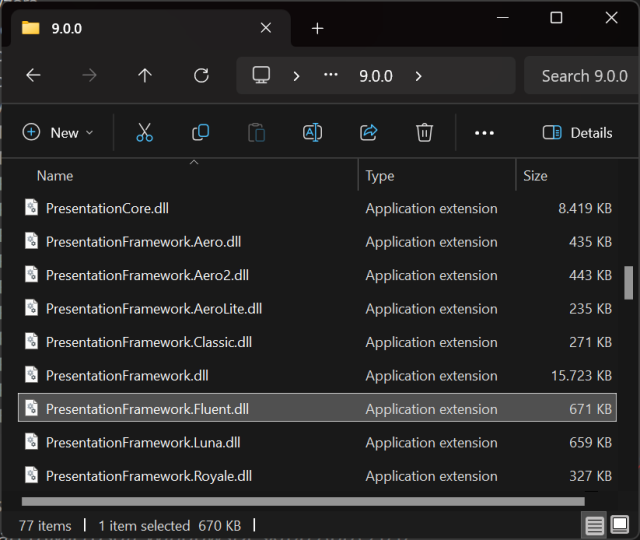Expand the chevron after 9.0.0 in address bar
The height and width of the screenshot is (540, 640).
[418, 76]
